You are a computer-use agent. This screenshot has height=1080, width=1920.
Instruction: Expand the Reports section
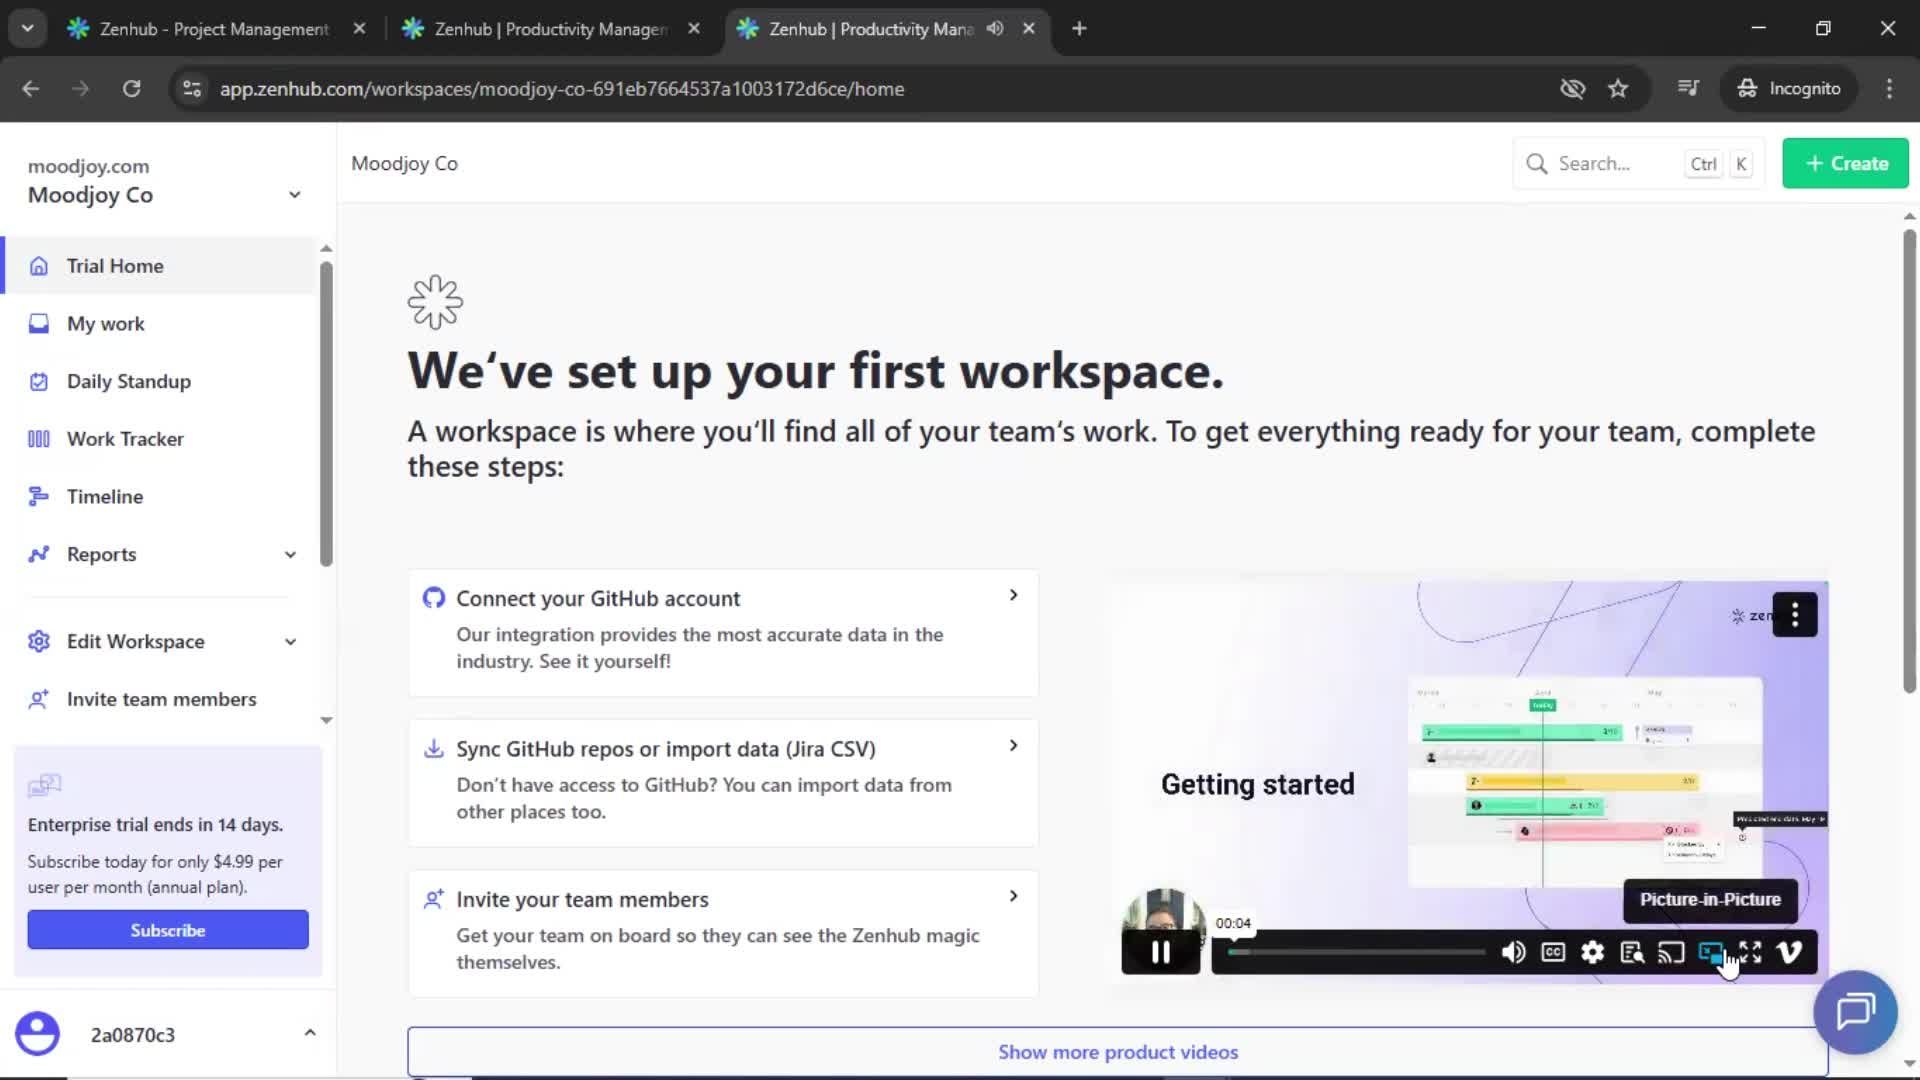[290, 554]
